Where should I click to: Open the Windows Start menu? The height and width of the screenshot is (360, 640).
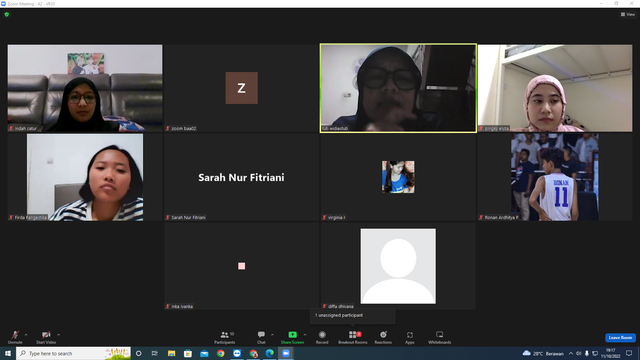(8, 353)
